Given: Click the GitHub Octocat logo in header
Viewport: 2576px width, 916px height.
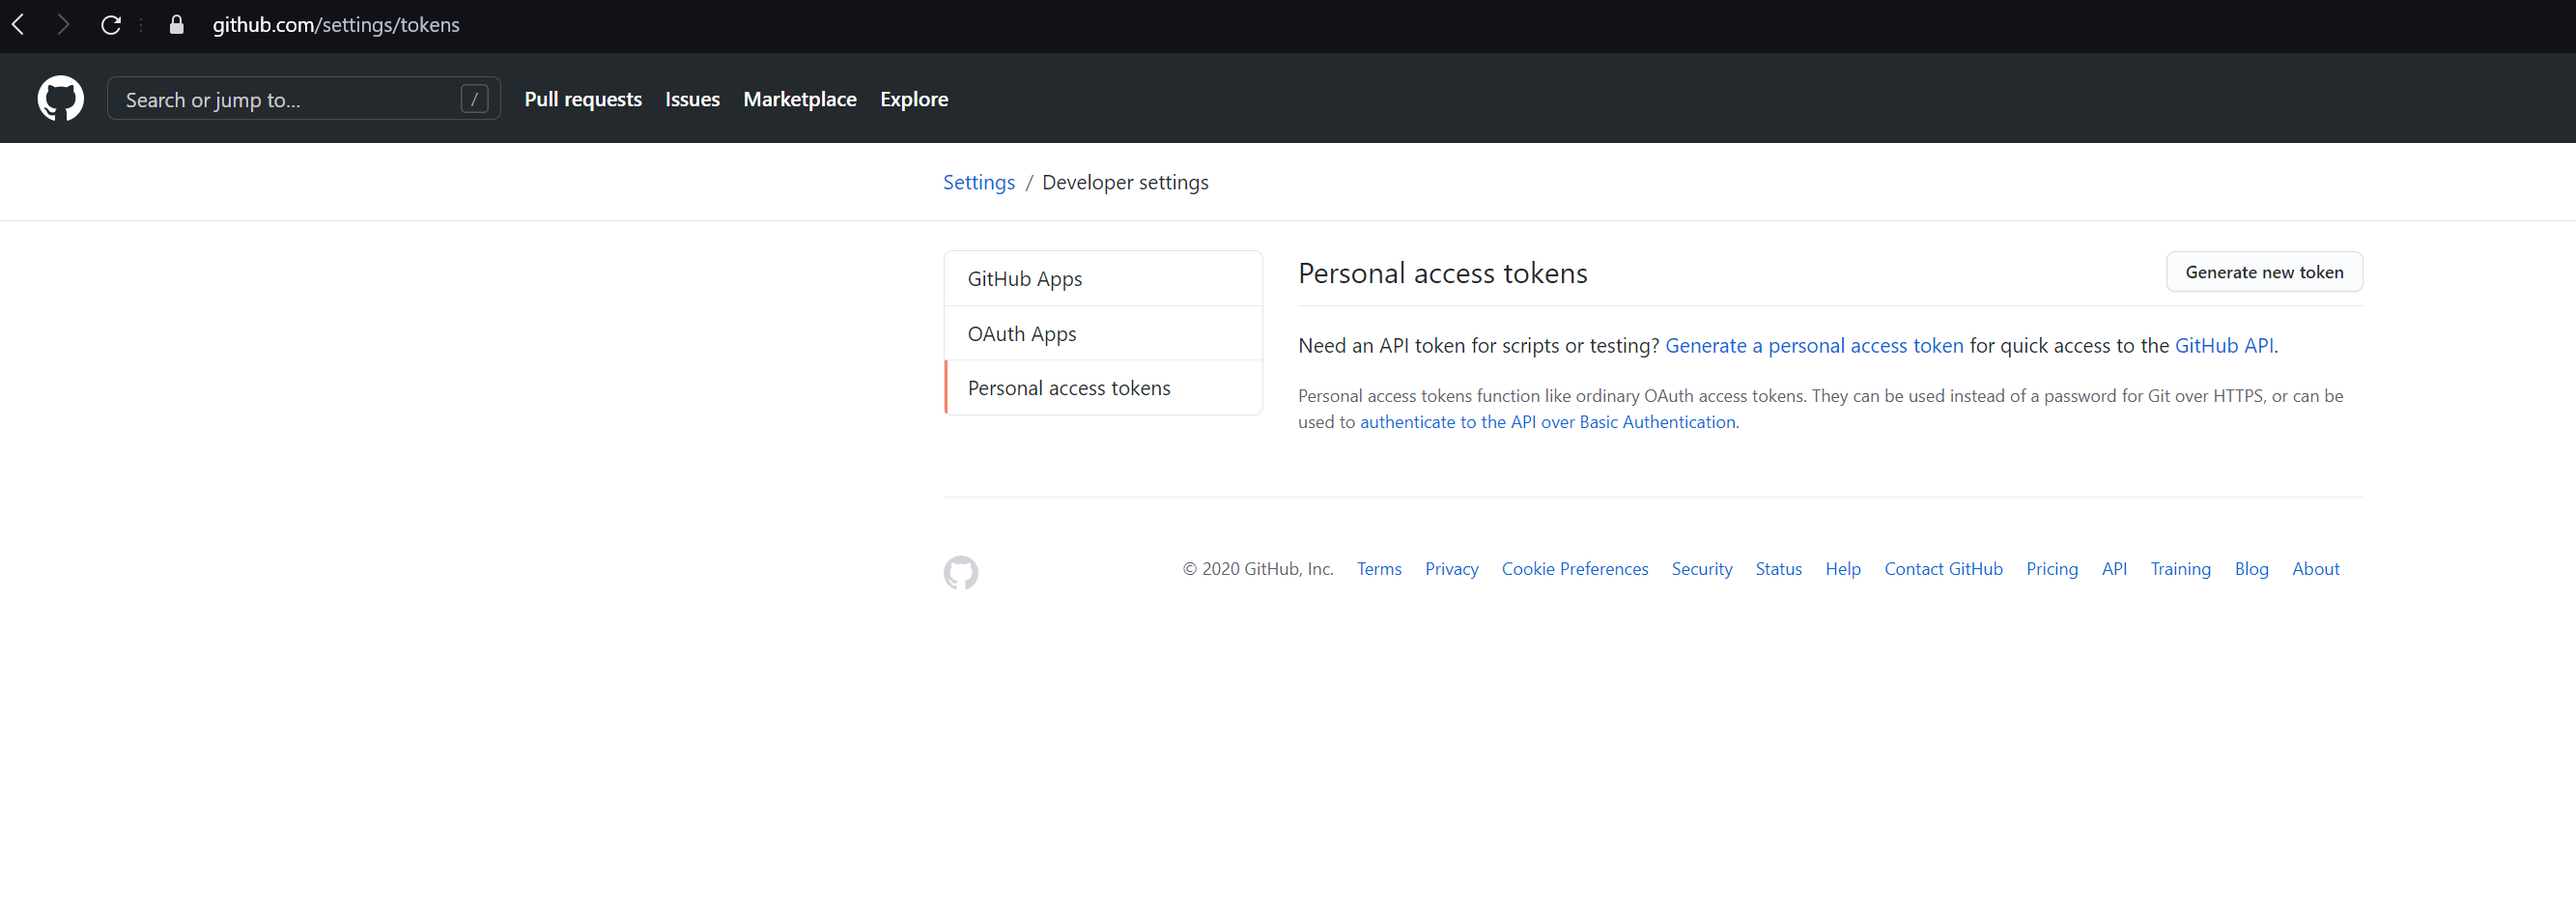Looking at the screenshot, I should 60,99.
